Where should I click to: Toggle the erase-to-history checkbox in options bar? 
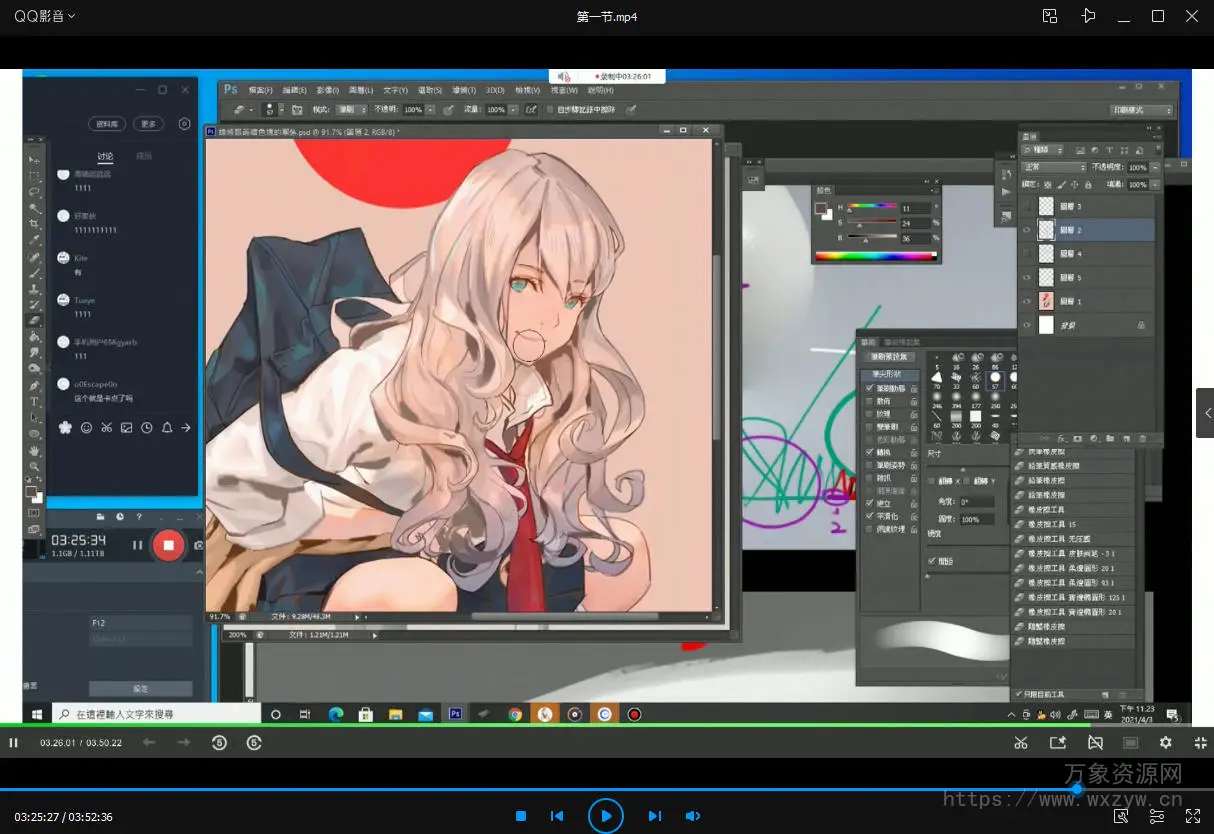tap(549, 110)
